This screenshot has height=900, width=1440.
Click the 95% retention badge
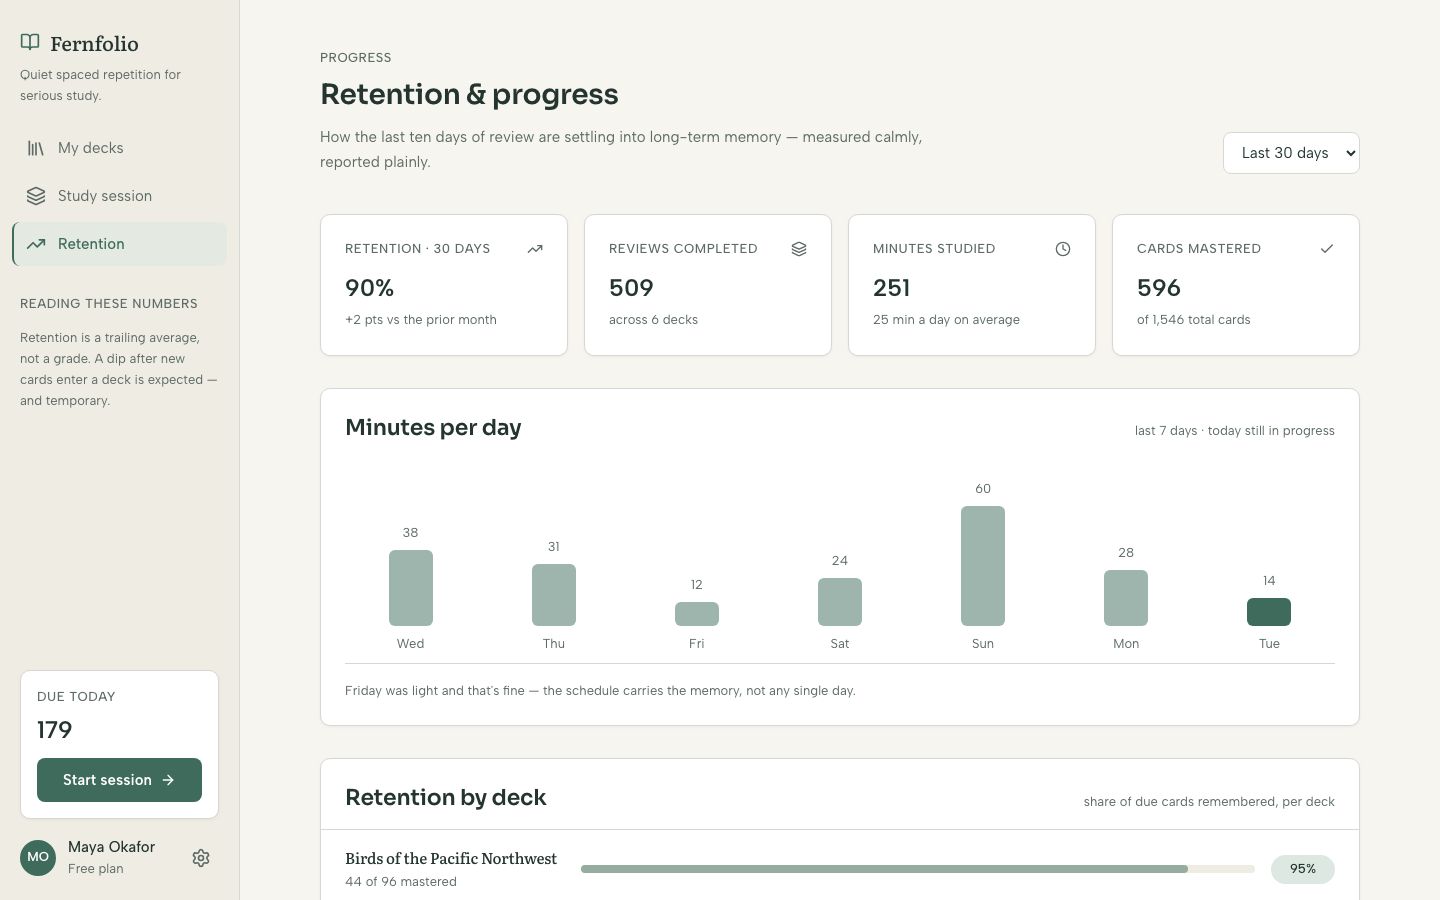[x=1302, y=869]
